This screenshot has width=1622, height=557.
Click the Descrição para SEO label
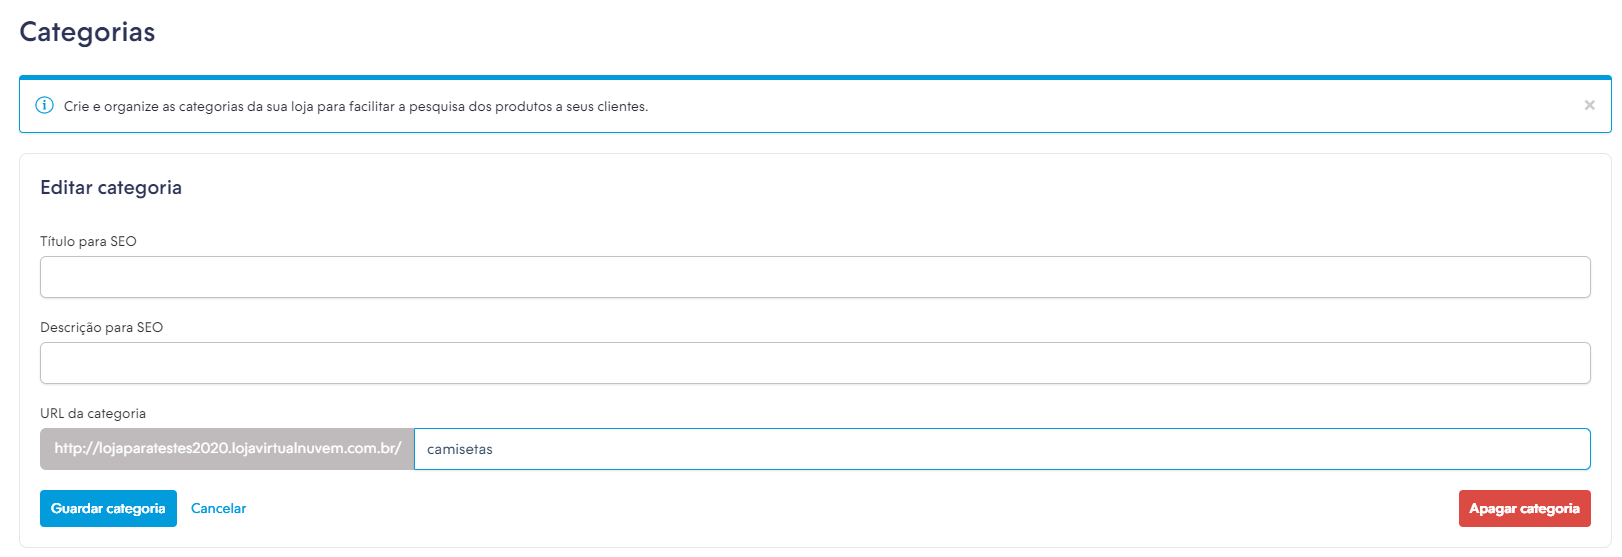[101, 327]
